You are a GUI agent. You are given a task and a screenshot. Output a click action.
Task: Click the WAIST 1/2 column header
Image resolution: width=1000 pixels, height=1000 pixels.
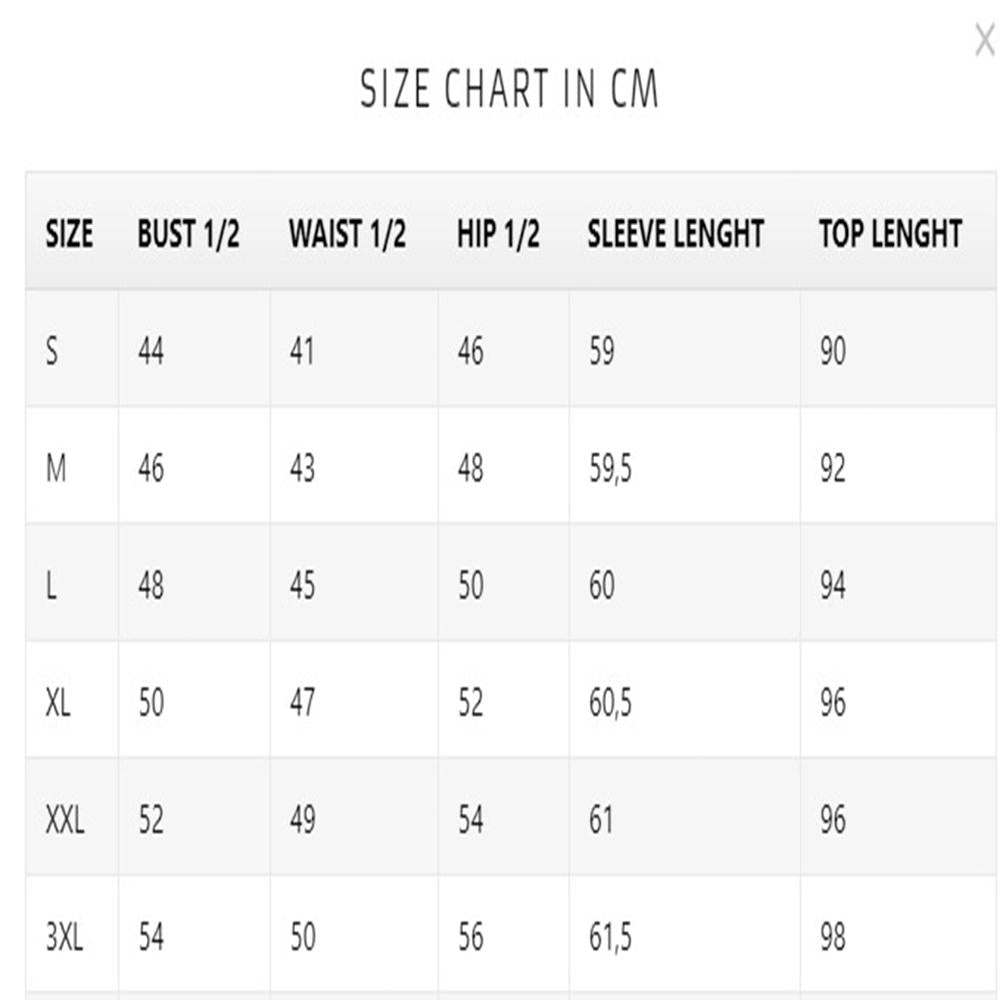click(348, 233)
